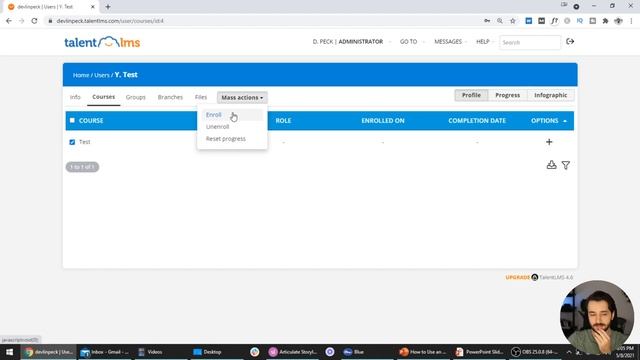Sort by ENROLLED ON column header
This screenshot has height=360, width=640.
tap(383, 121)
